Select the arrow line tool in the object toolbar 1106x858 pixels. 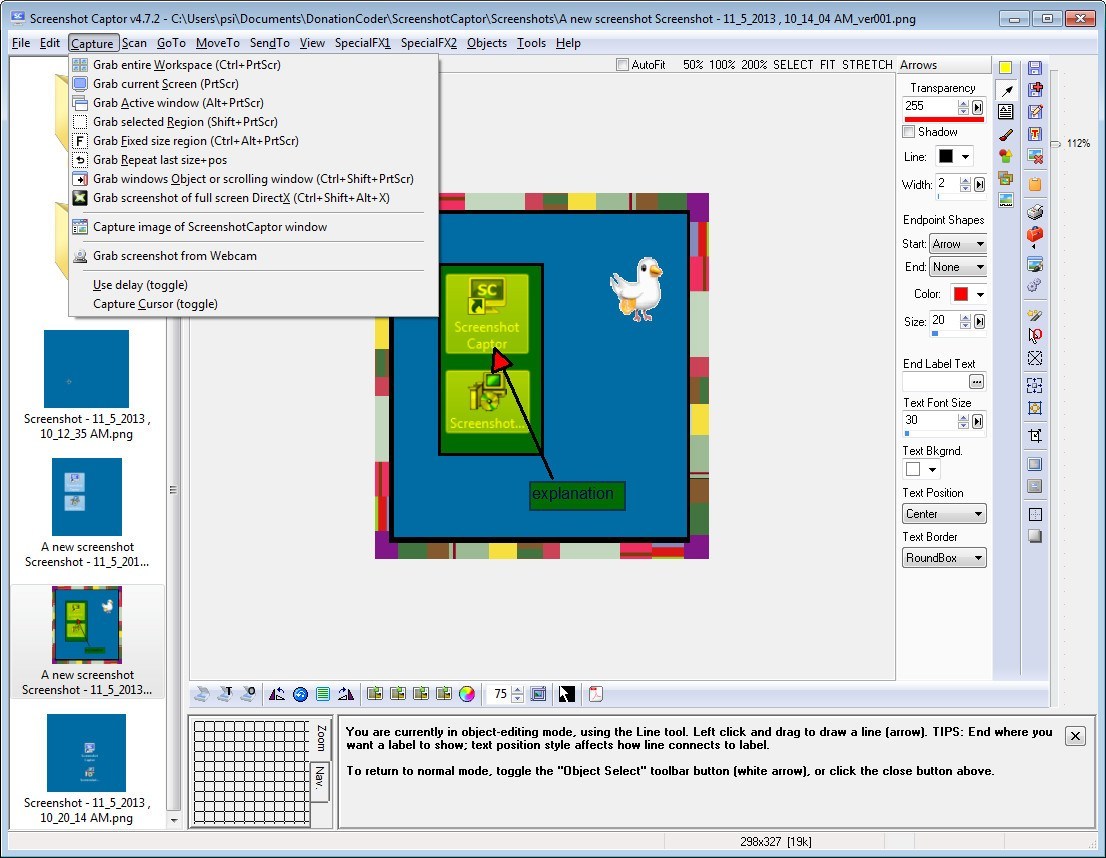click(1006, 90)
